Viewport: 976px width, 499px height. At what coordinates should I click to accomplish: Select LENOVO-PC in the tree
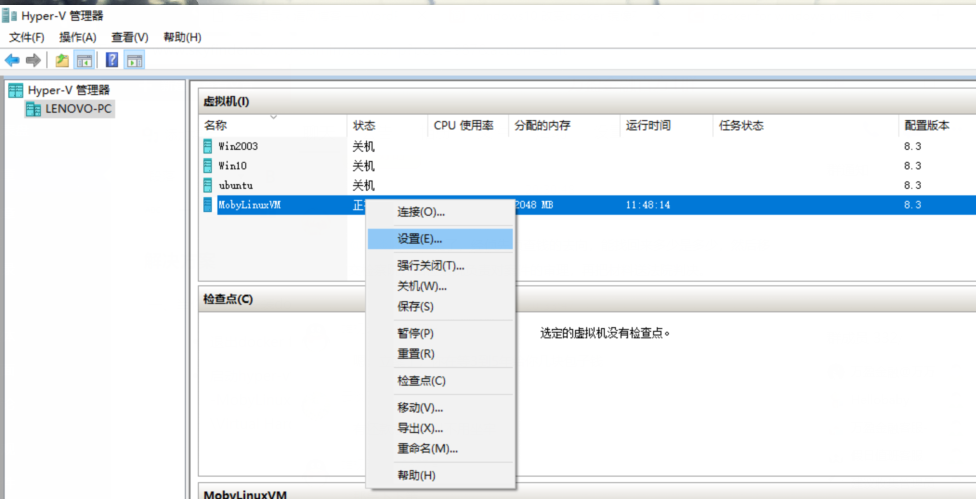pos(78,110)
